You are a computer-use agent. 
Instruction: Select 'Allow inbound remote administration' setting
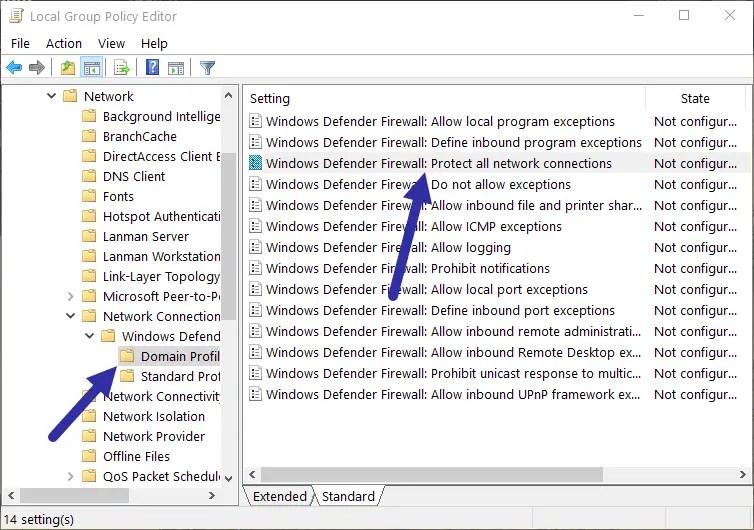point(453,331)
